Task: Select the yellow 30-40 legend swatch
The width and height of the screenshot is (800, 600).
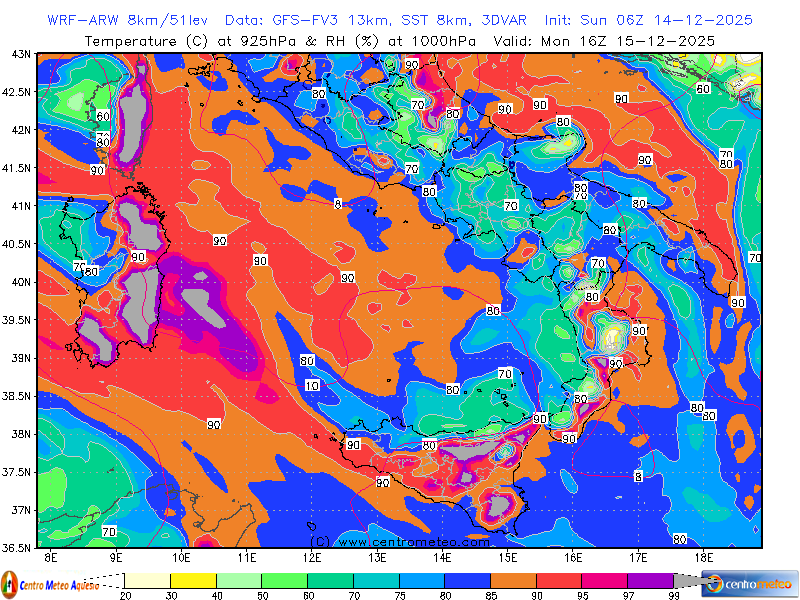Action: click(x=193, y=580)
